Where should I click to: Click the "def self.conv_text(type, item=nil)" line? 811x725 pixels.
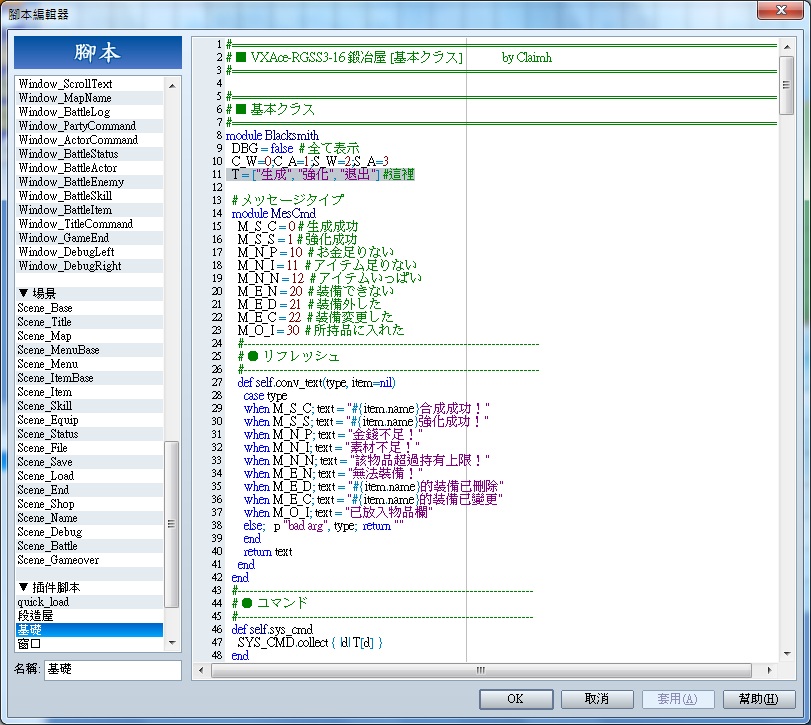[317, 383]
